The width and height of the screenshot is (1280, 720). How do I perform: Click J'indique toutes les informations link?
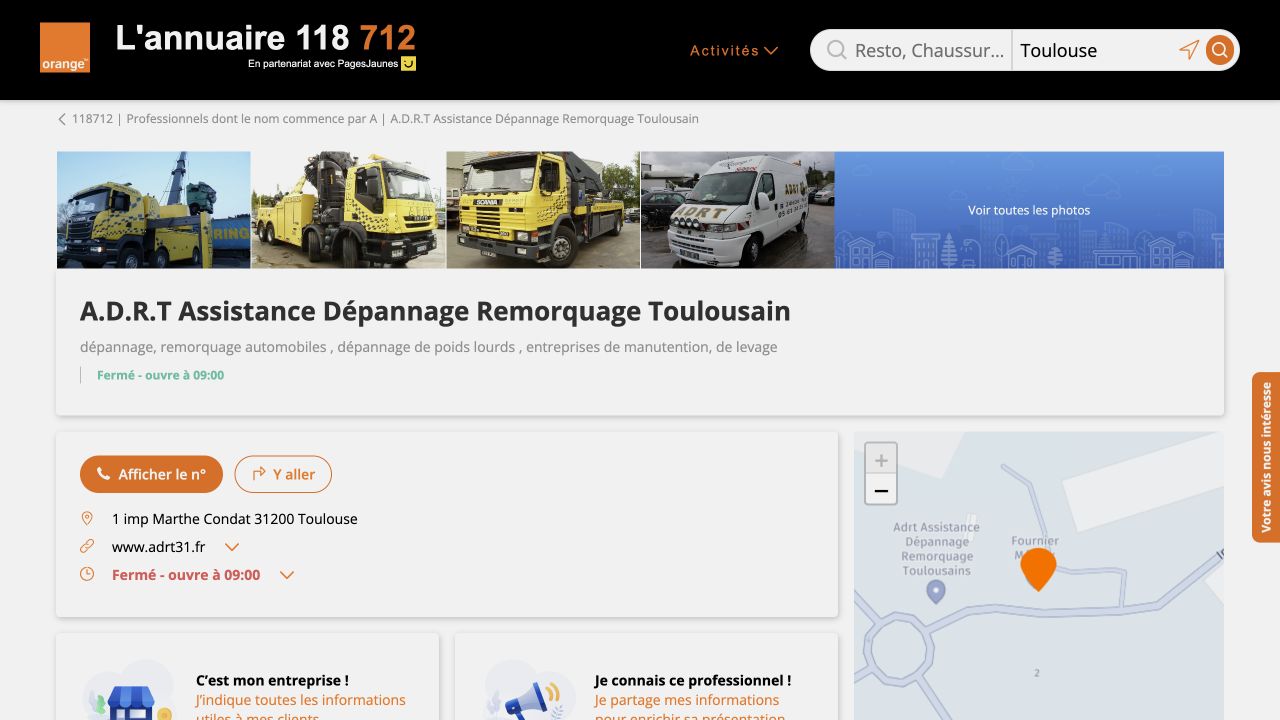pyautogui.click(x=301, y=708)
